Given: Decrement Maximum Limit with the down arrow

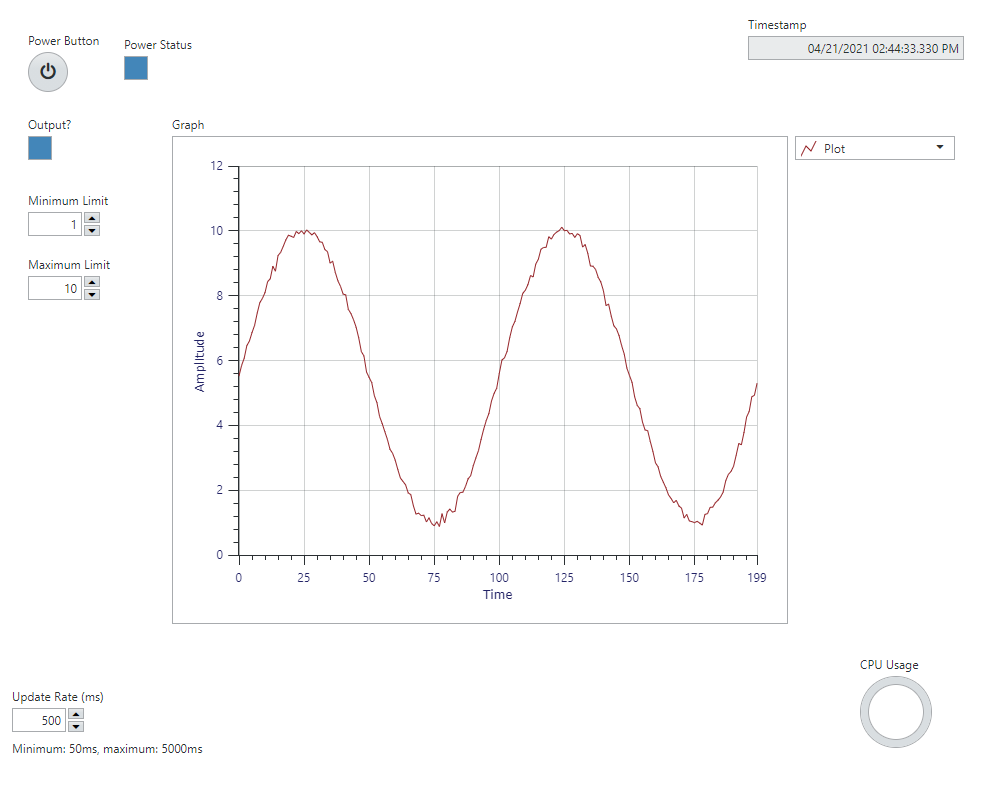Looking at the screenshot, I should [91, 293].
